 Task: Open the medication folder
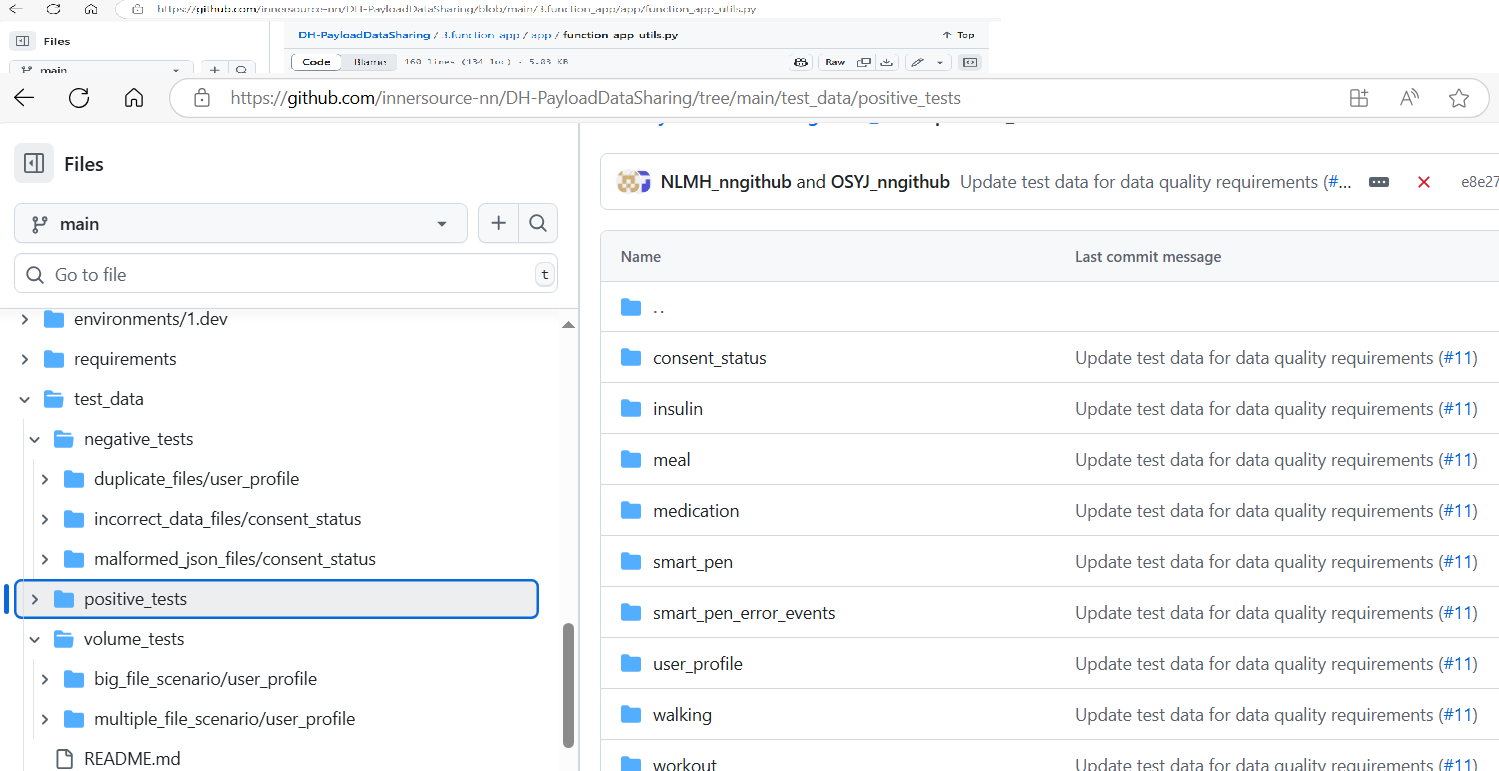click(x=696, y=511)
